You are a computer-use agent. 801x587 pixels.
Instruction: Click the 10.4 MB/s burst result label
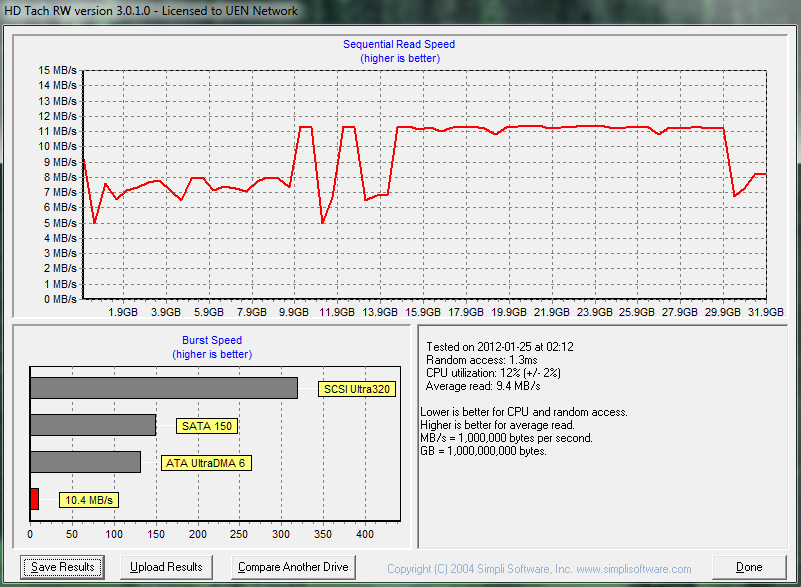[x=89, y=500]
